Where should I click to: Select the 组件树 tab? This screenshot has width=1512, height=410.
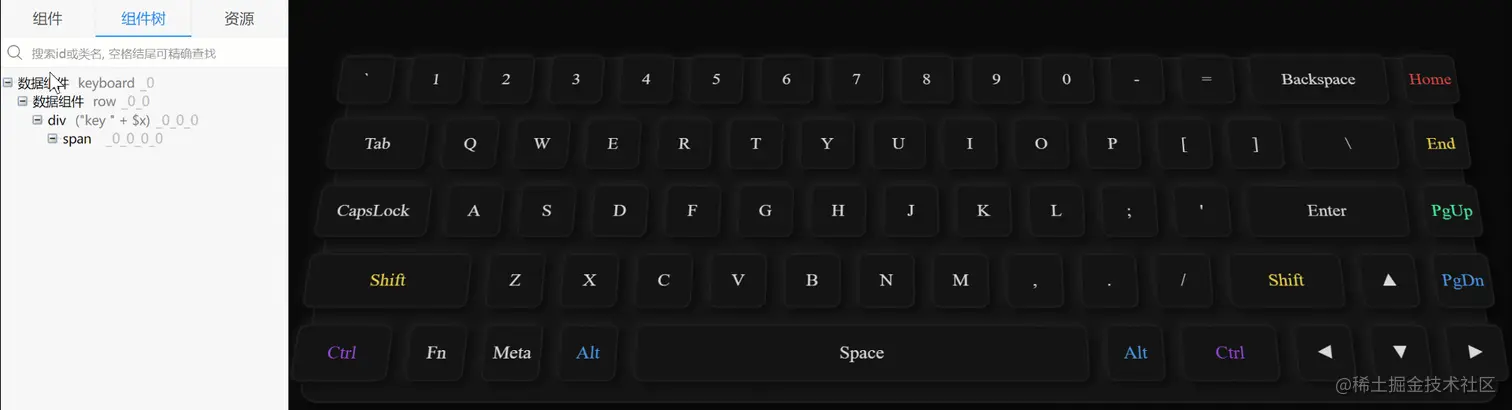143,18
